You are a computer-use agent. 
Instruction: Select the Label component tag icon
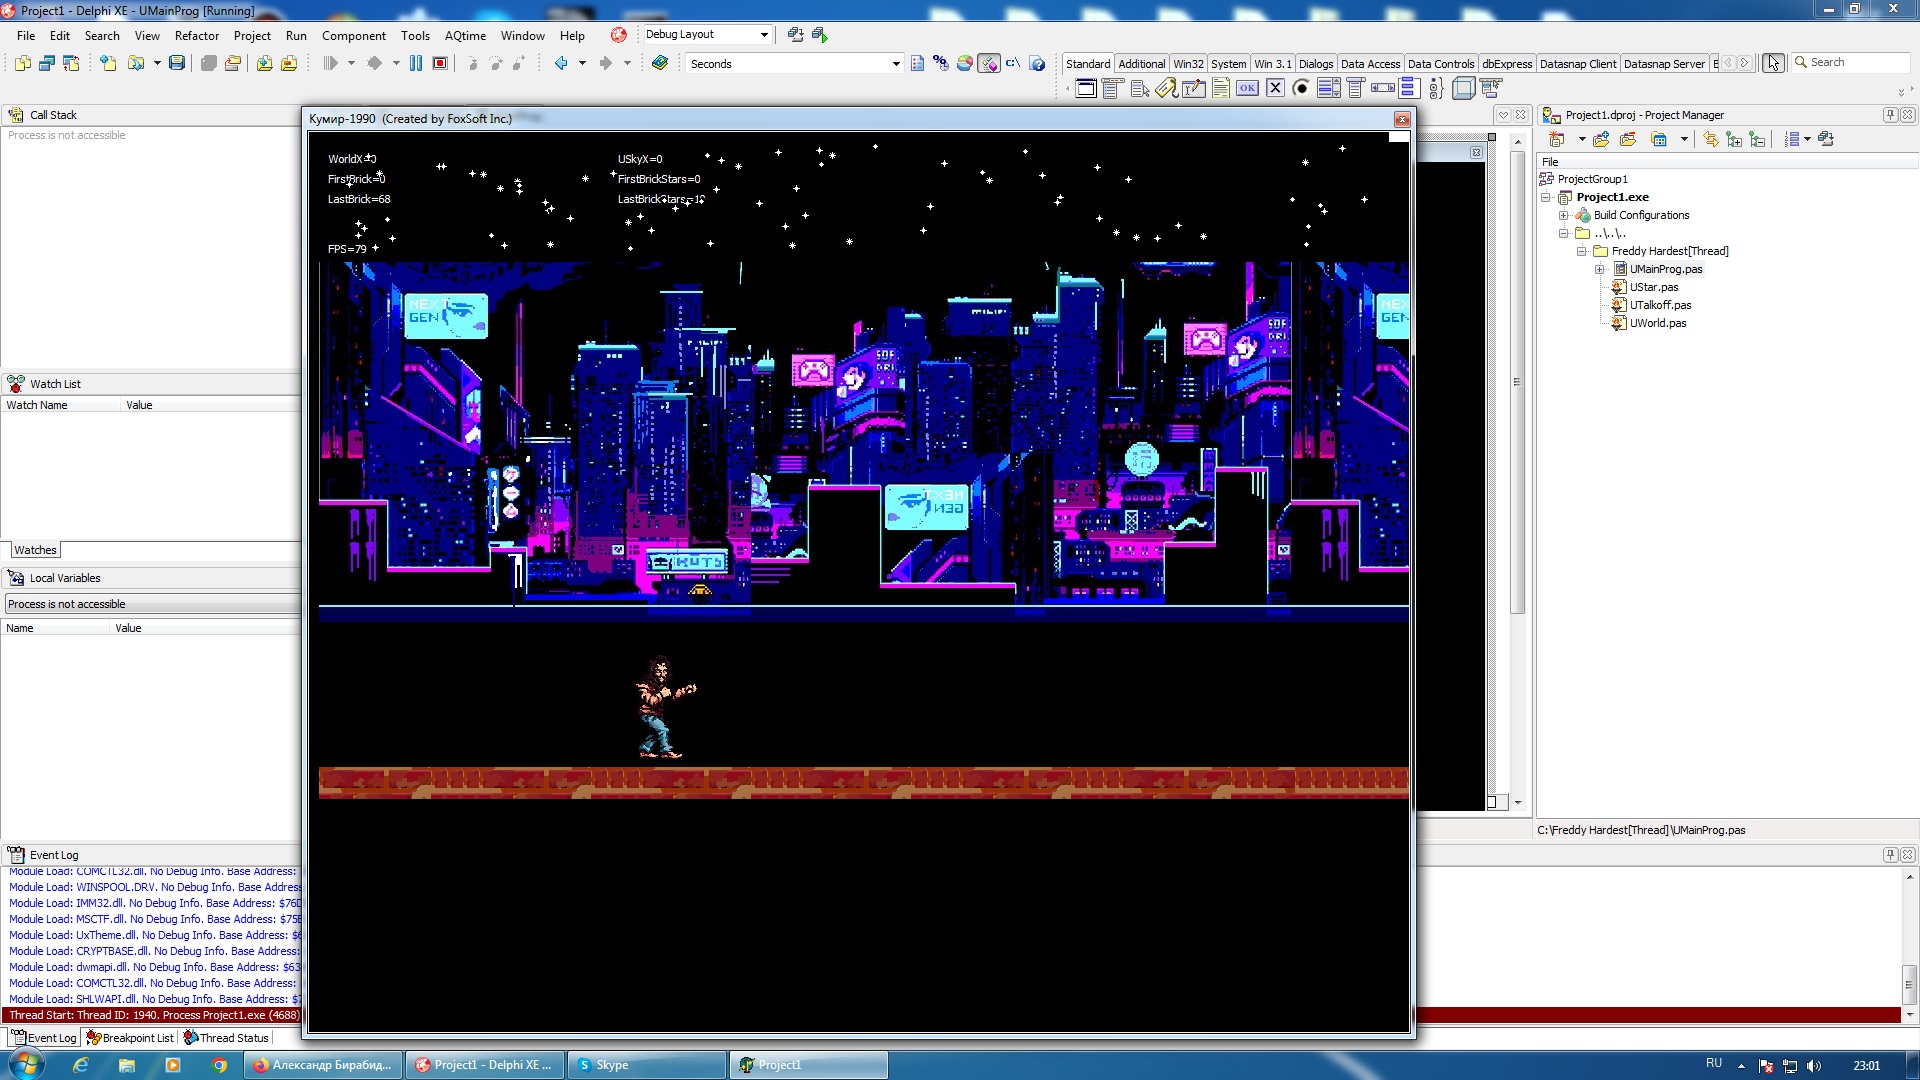(x=1167, y=89)
